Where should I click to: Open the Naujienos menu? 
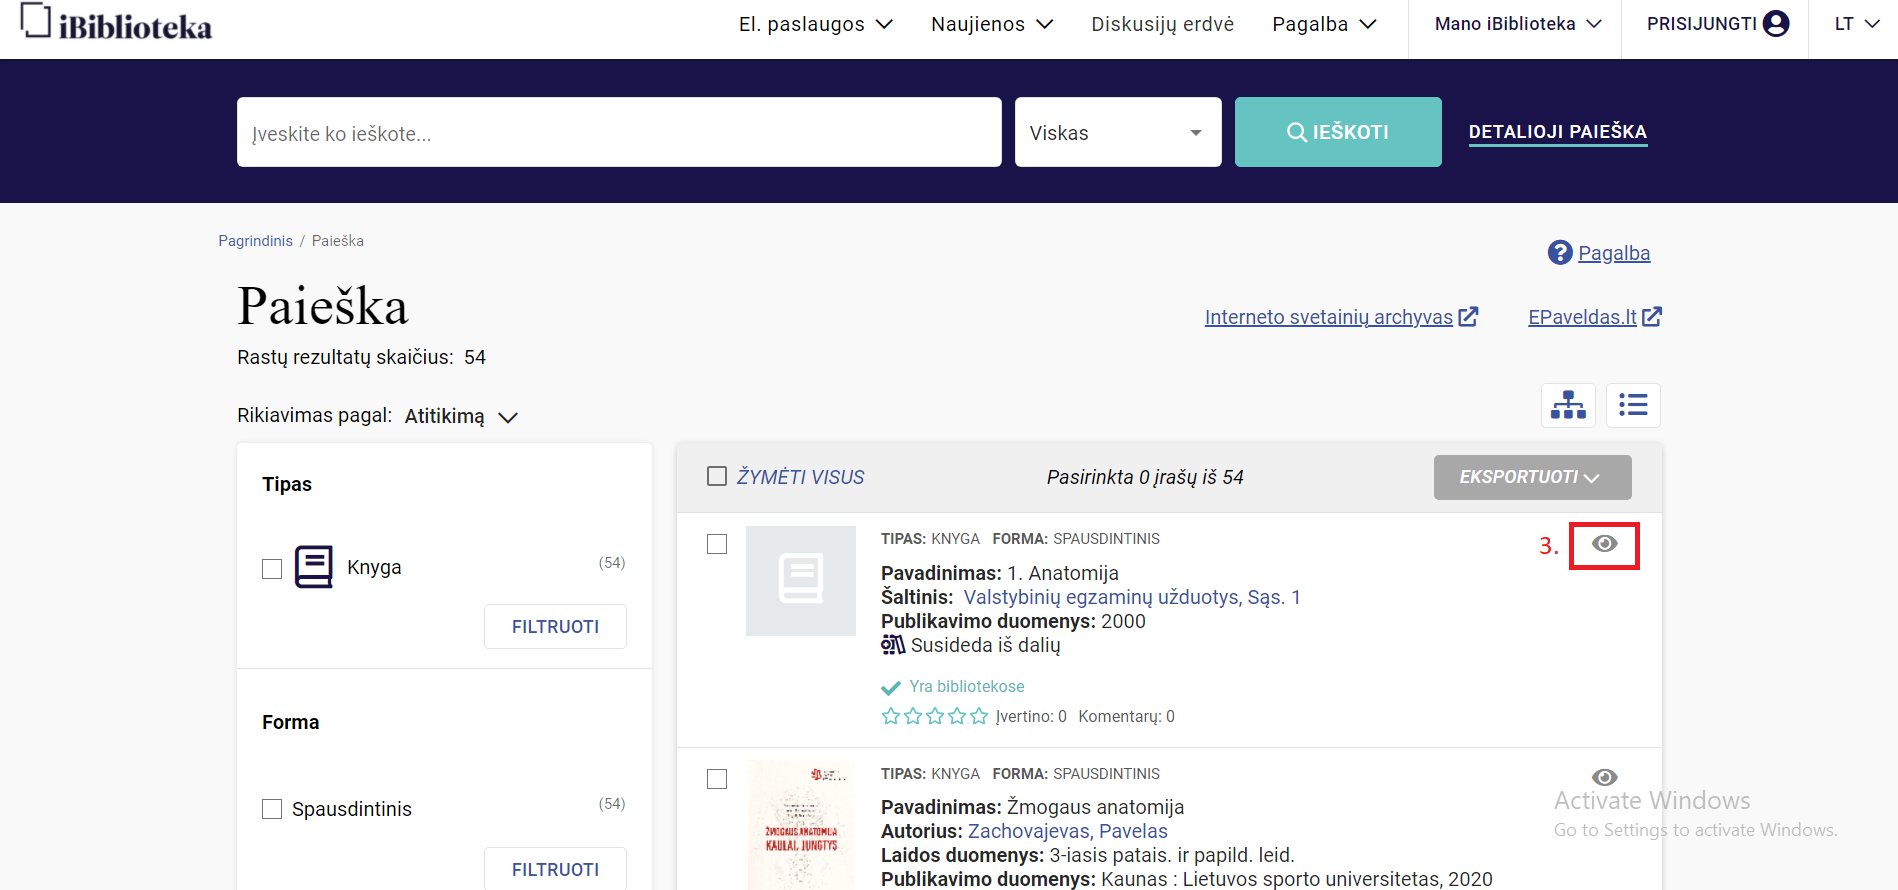tap(991, 24)
